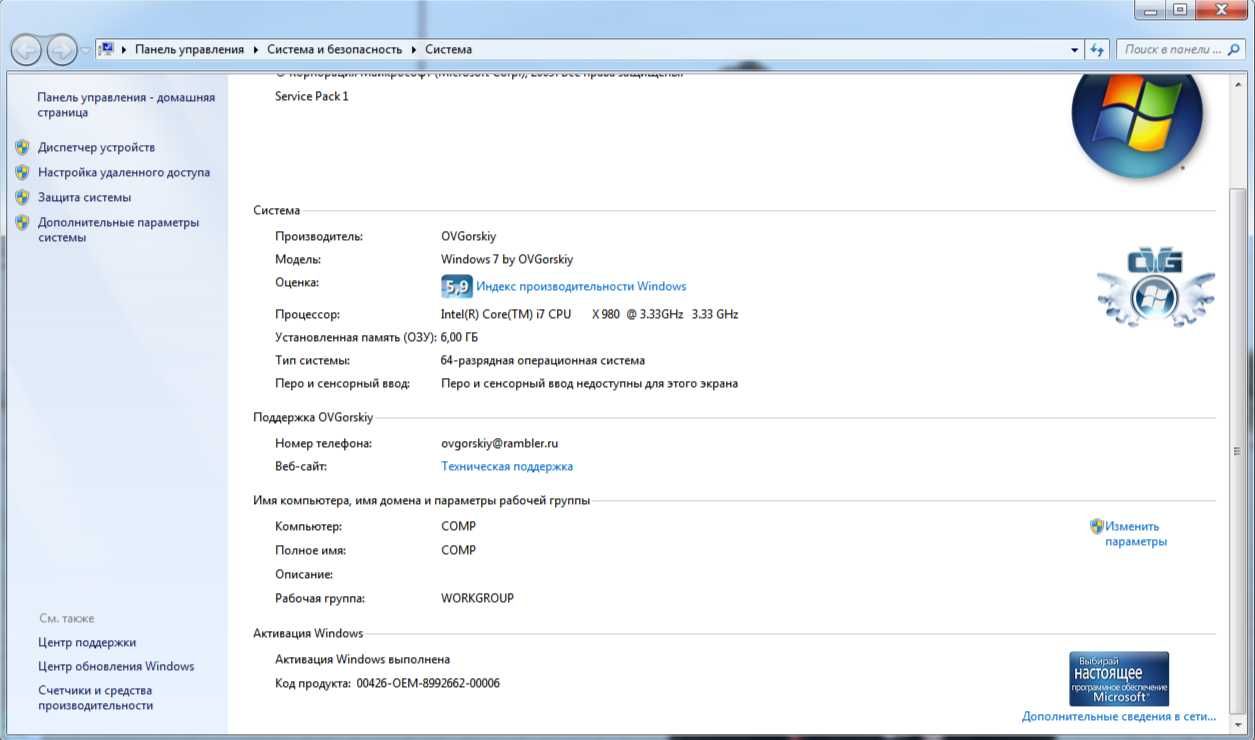Click the 5,9 performance rating badge
This screenshot has width=1255, height=740.
[x=456, y=287]
